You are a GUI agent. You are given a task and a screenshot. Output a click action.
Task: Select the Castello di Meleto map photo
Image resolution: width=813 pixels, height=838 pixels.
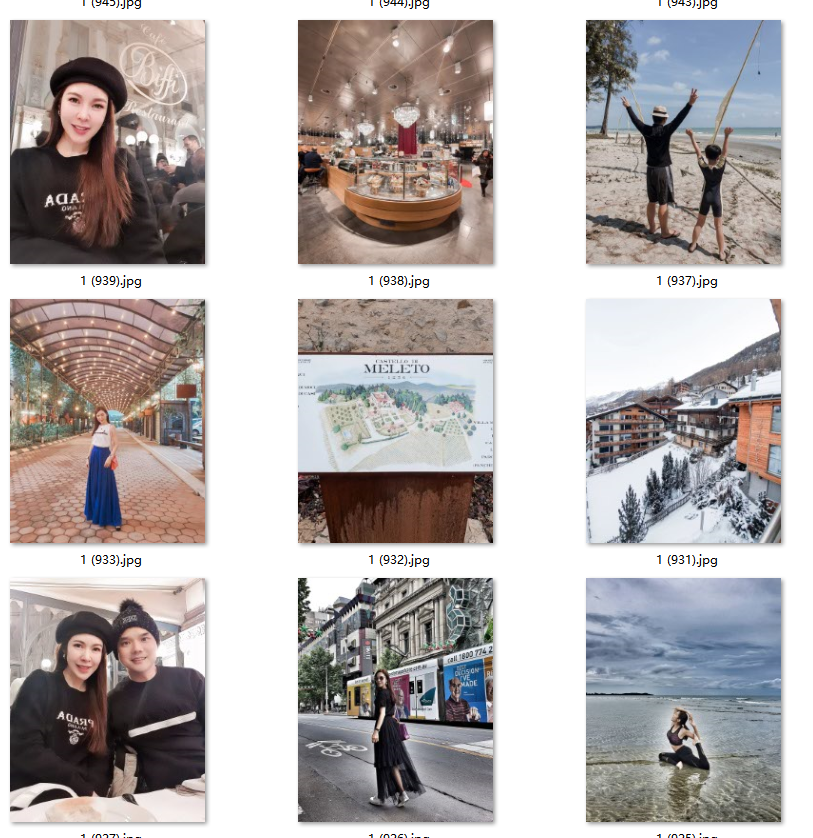pos(396,421)
